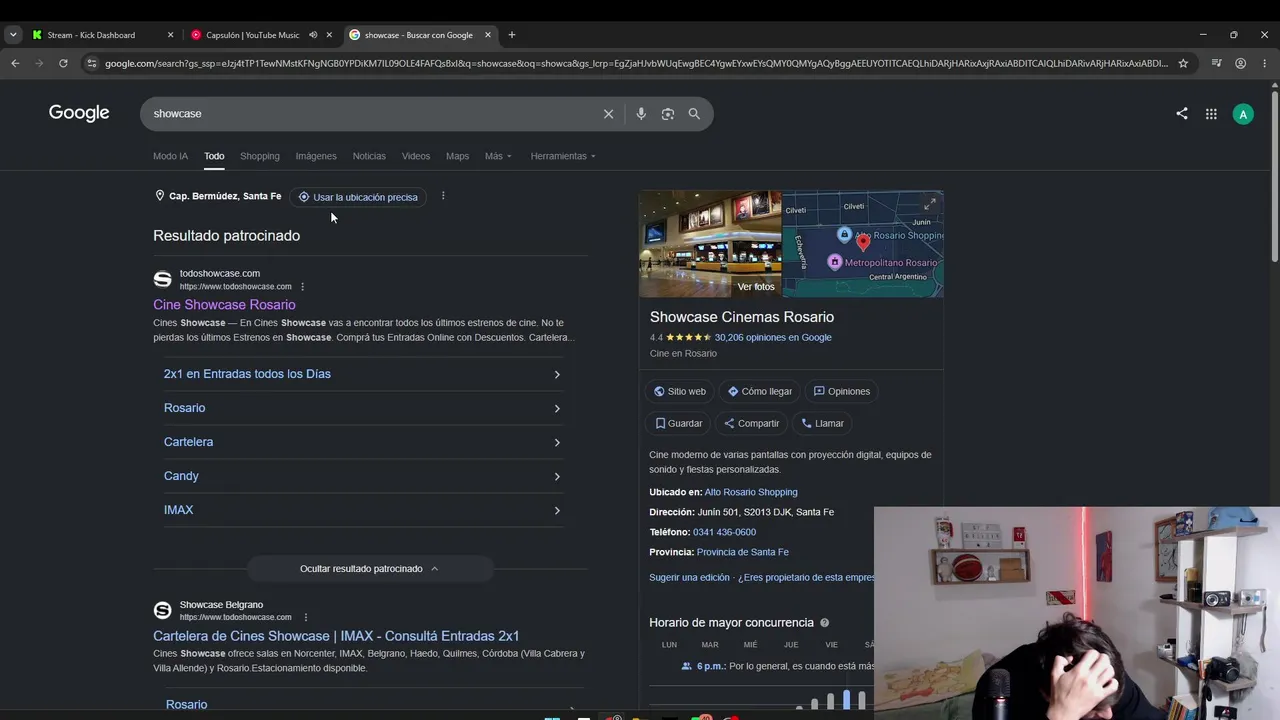Open the map thumbnail of Alto Rosario
The width and height of the screenshot is (1280, 720).
863,244
